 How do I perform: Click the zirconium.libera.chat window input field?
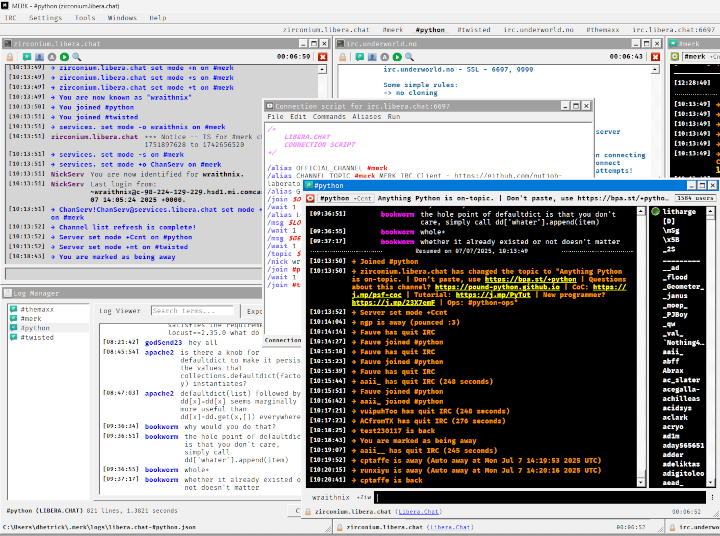[133, 274]
